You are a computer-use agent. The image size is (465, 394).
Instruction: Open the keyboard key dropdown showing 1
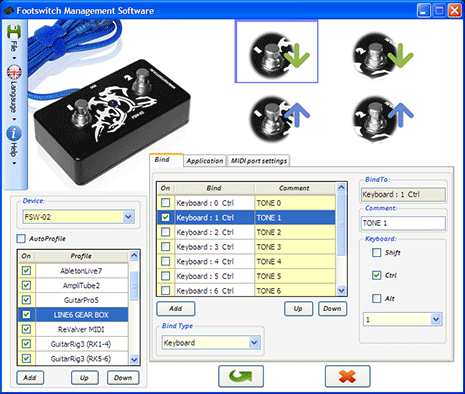(436, 320)
